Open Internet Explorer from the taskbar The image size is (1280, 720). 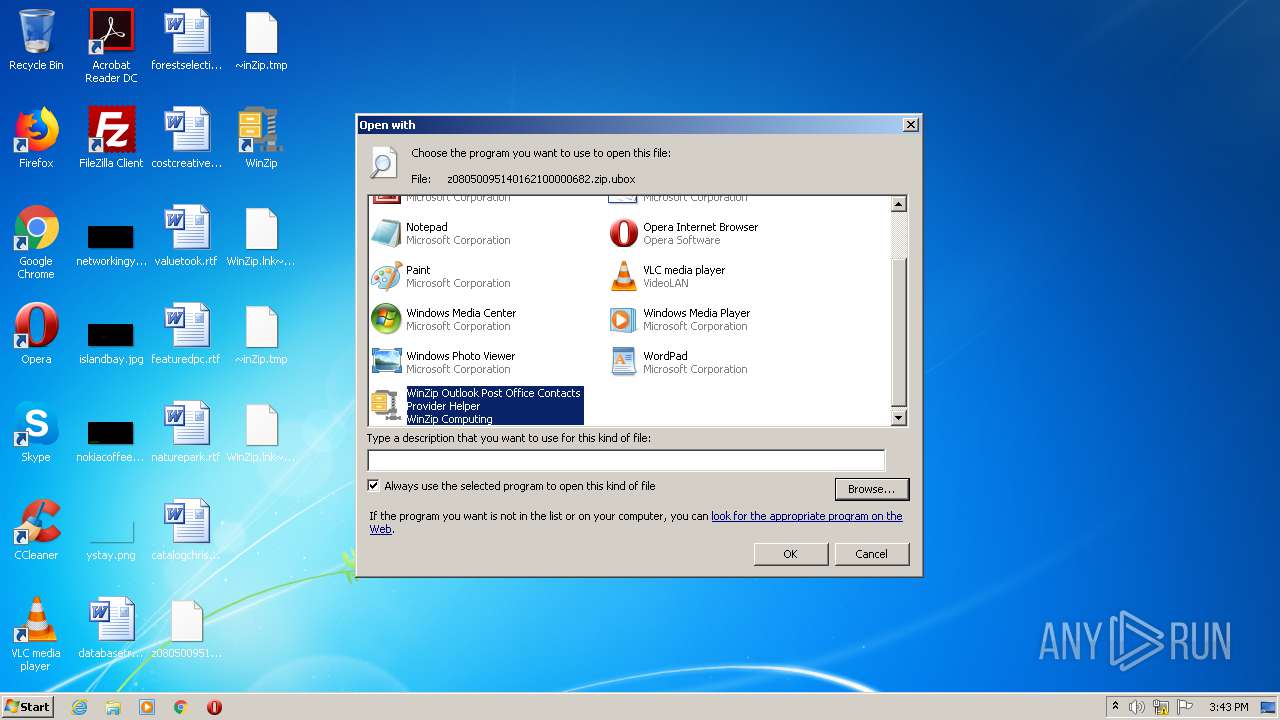79,707
